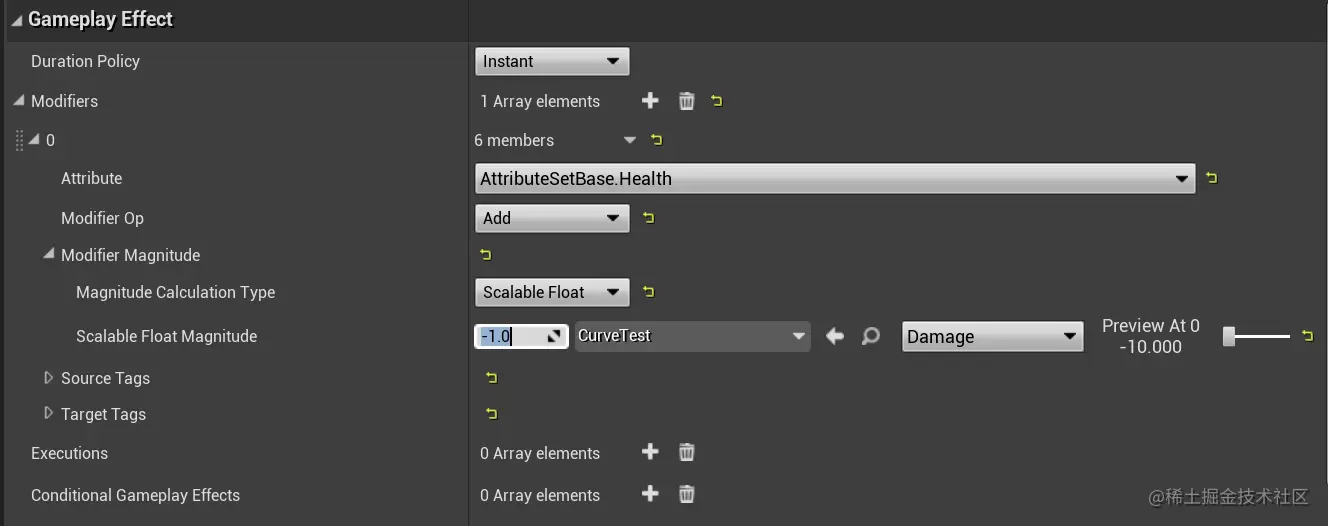Click the Preview At level slider

1257,337
